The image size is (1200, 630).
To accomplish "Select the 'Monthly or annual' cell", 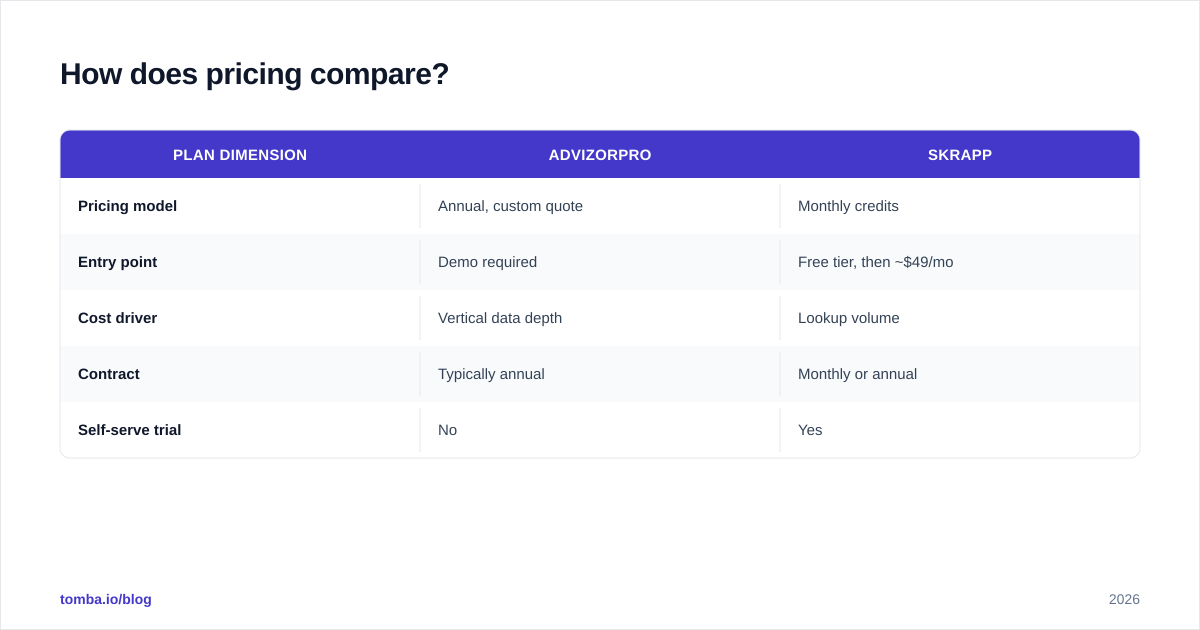I will pos(857,374).
